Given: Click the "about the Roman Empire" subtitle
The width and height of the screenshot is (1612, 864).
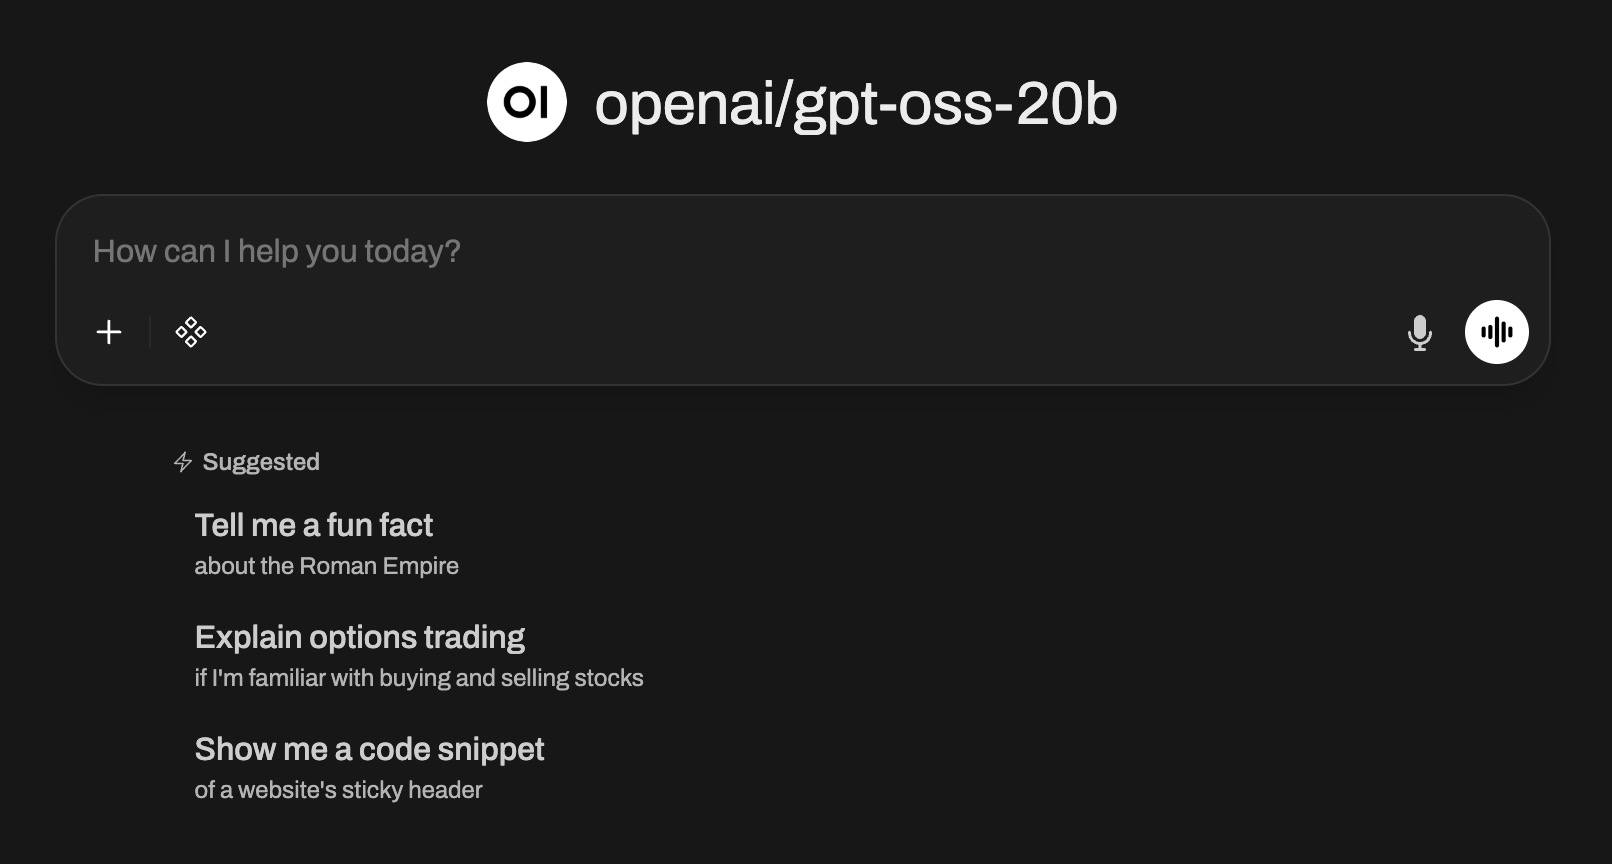Looking at the screenshot, I should 326,566.
